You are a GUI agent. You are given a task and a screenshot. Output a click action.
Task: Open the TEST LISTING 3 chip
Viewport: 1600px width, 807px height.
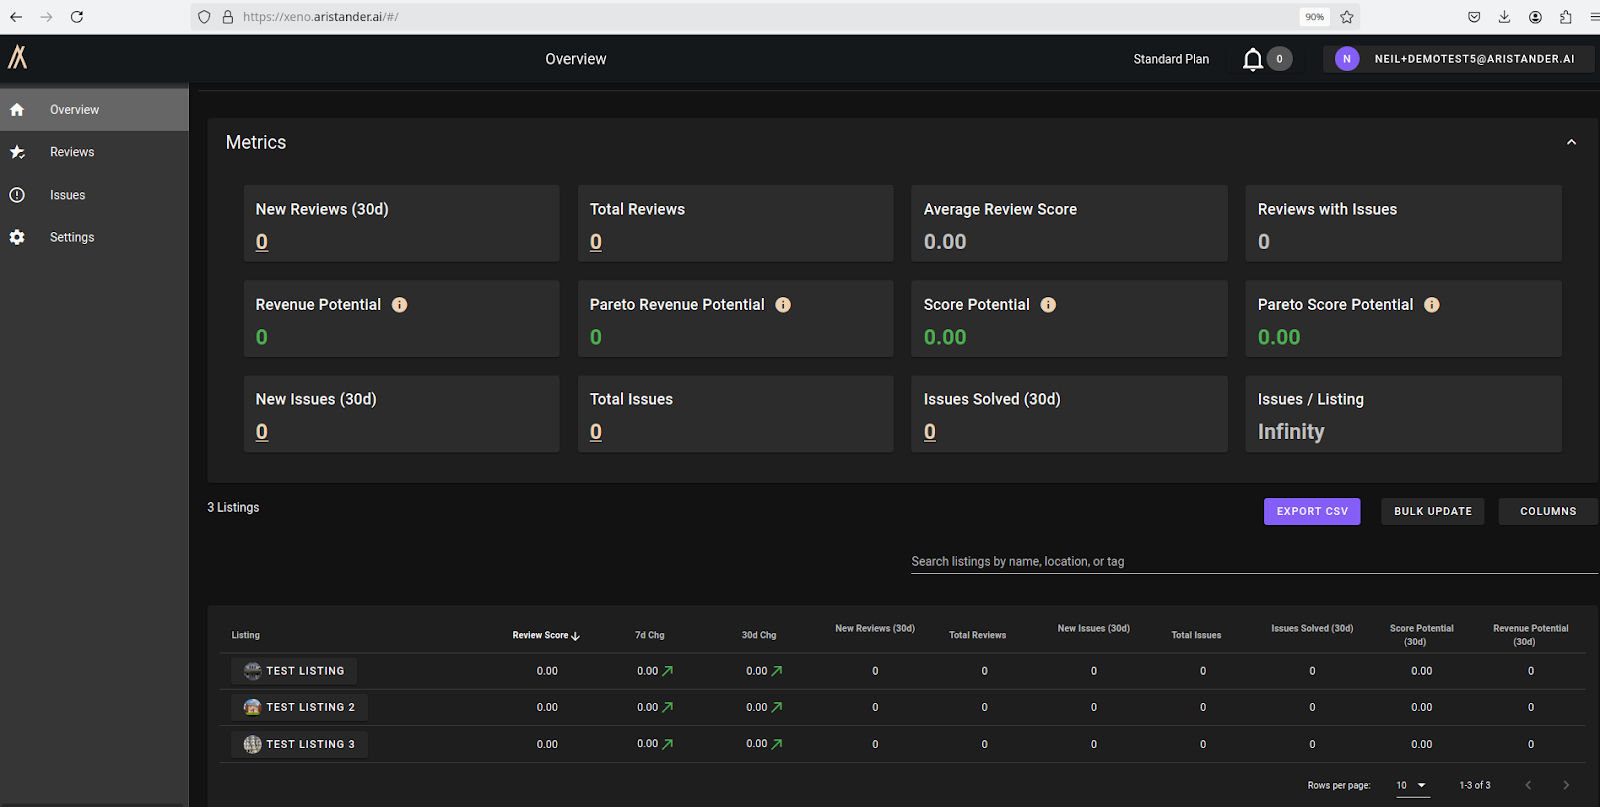[300, 744]
